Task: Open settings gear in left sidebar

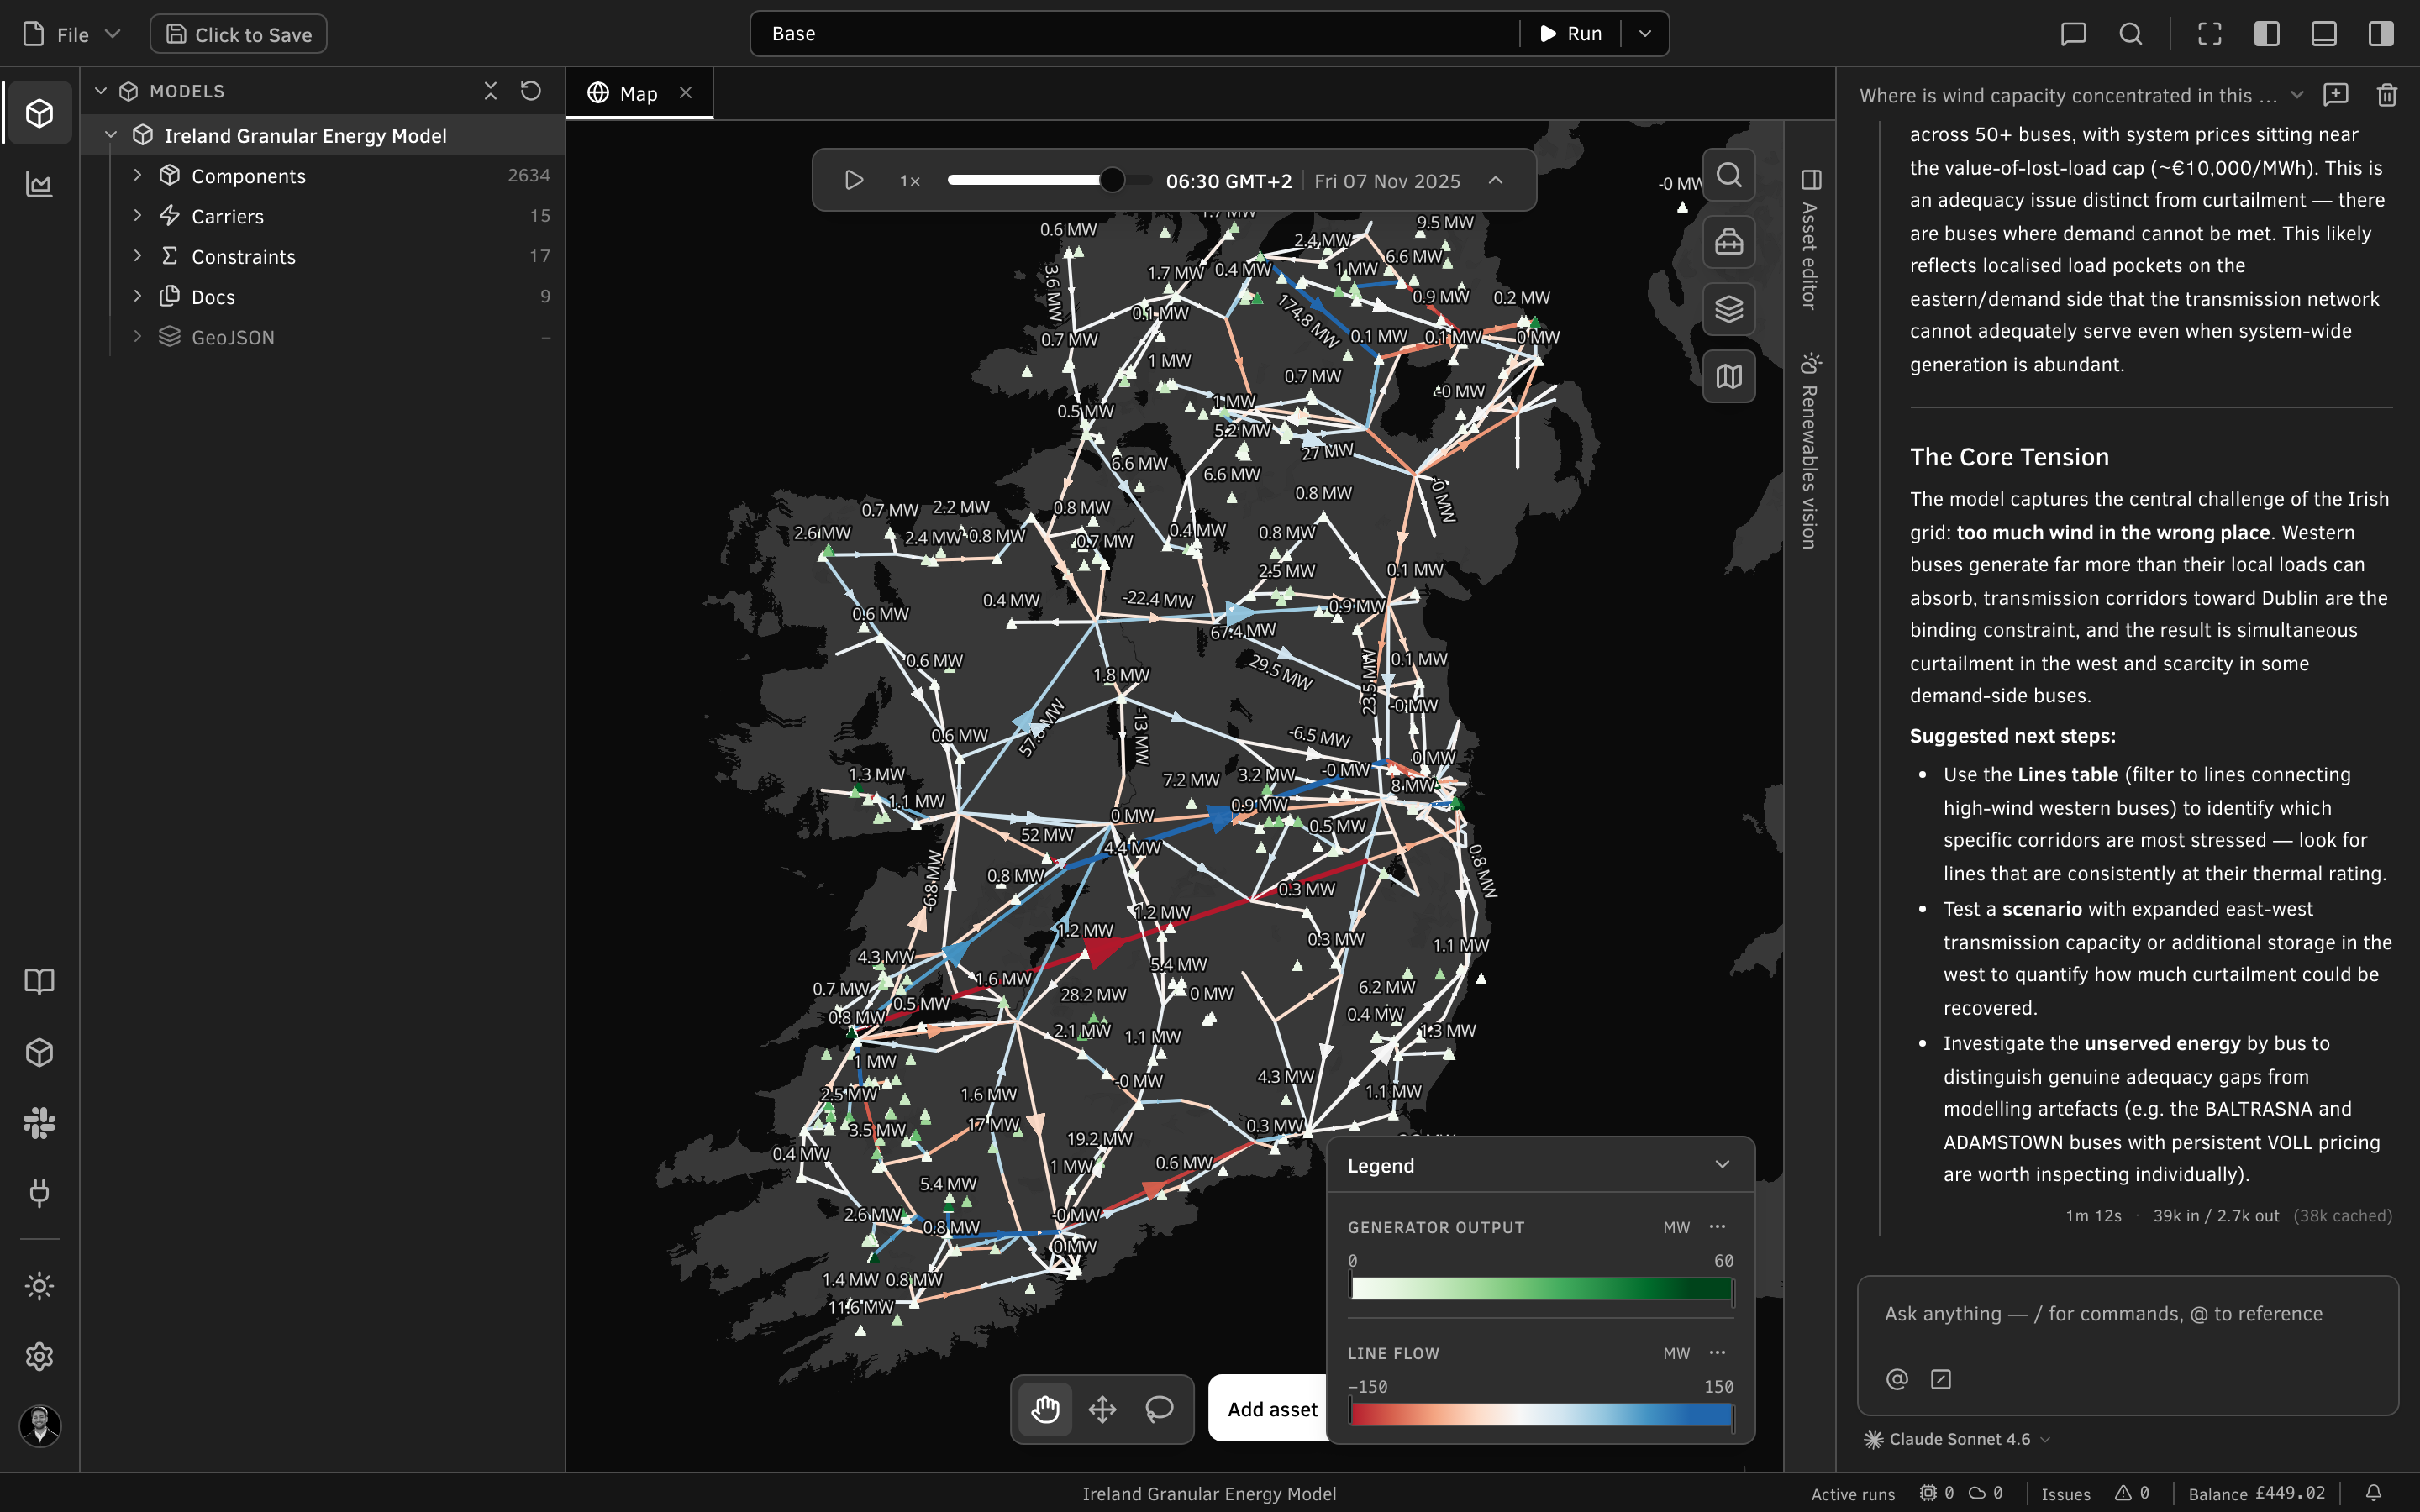Action: (40, 1356)
